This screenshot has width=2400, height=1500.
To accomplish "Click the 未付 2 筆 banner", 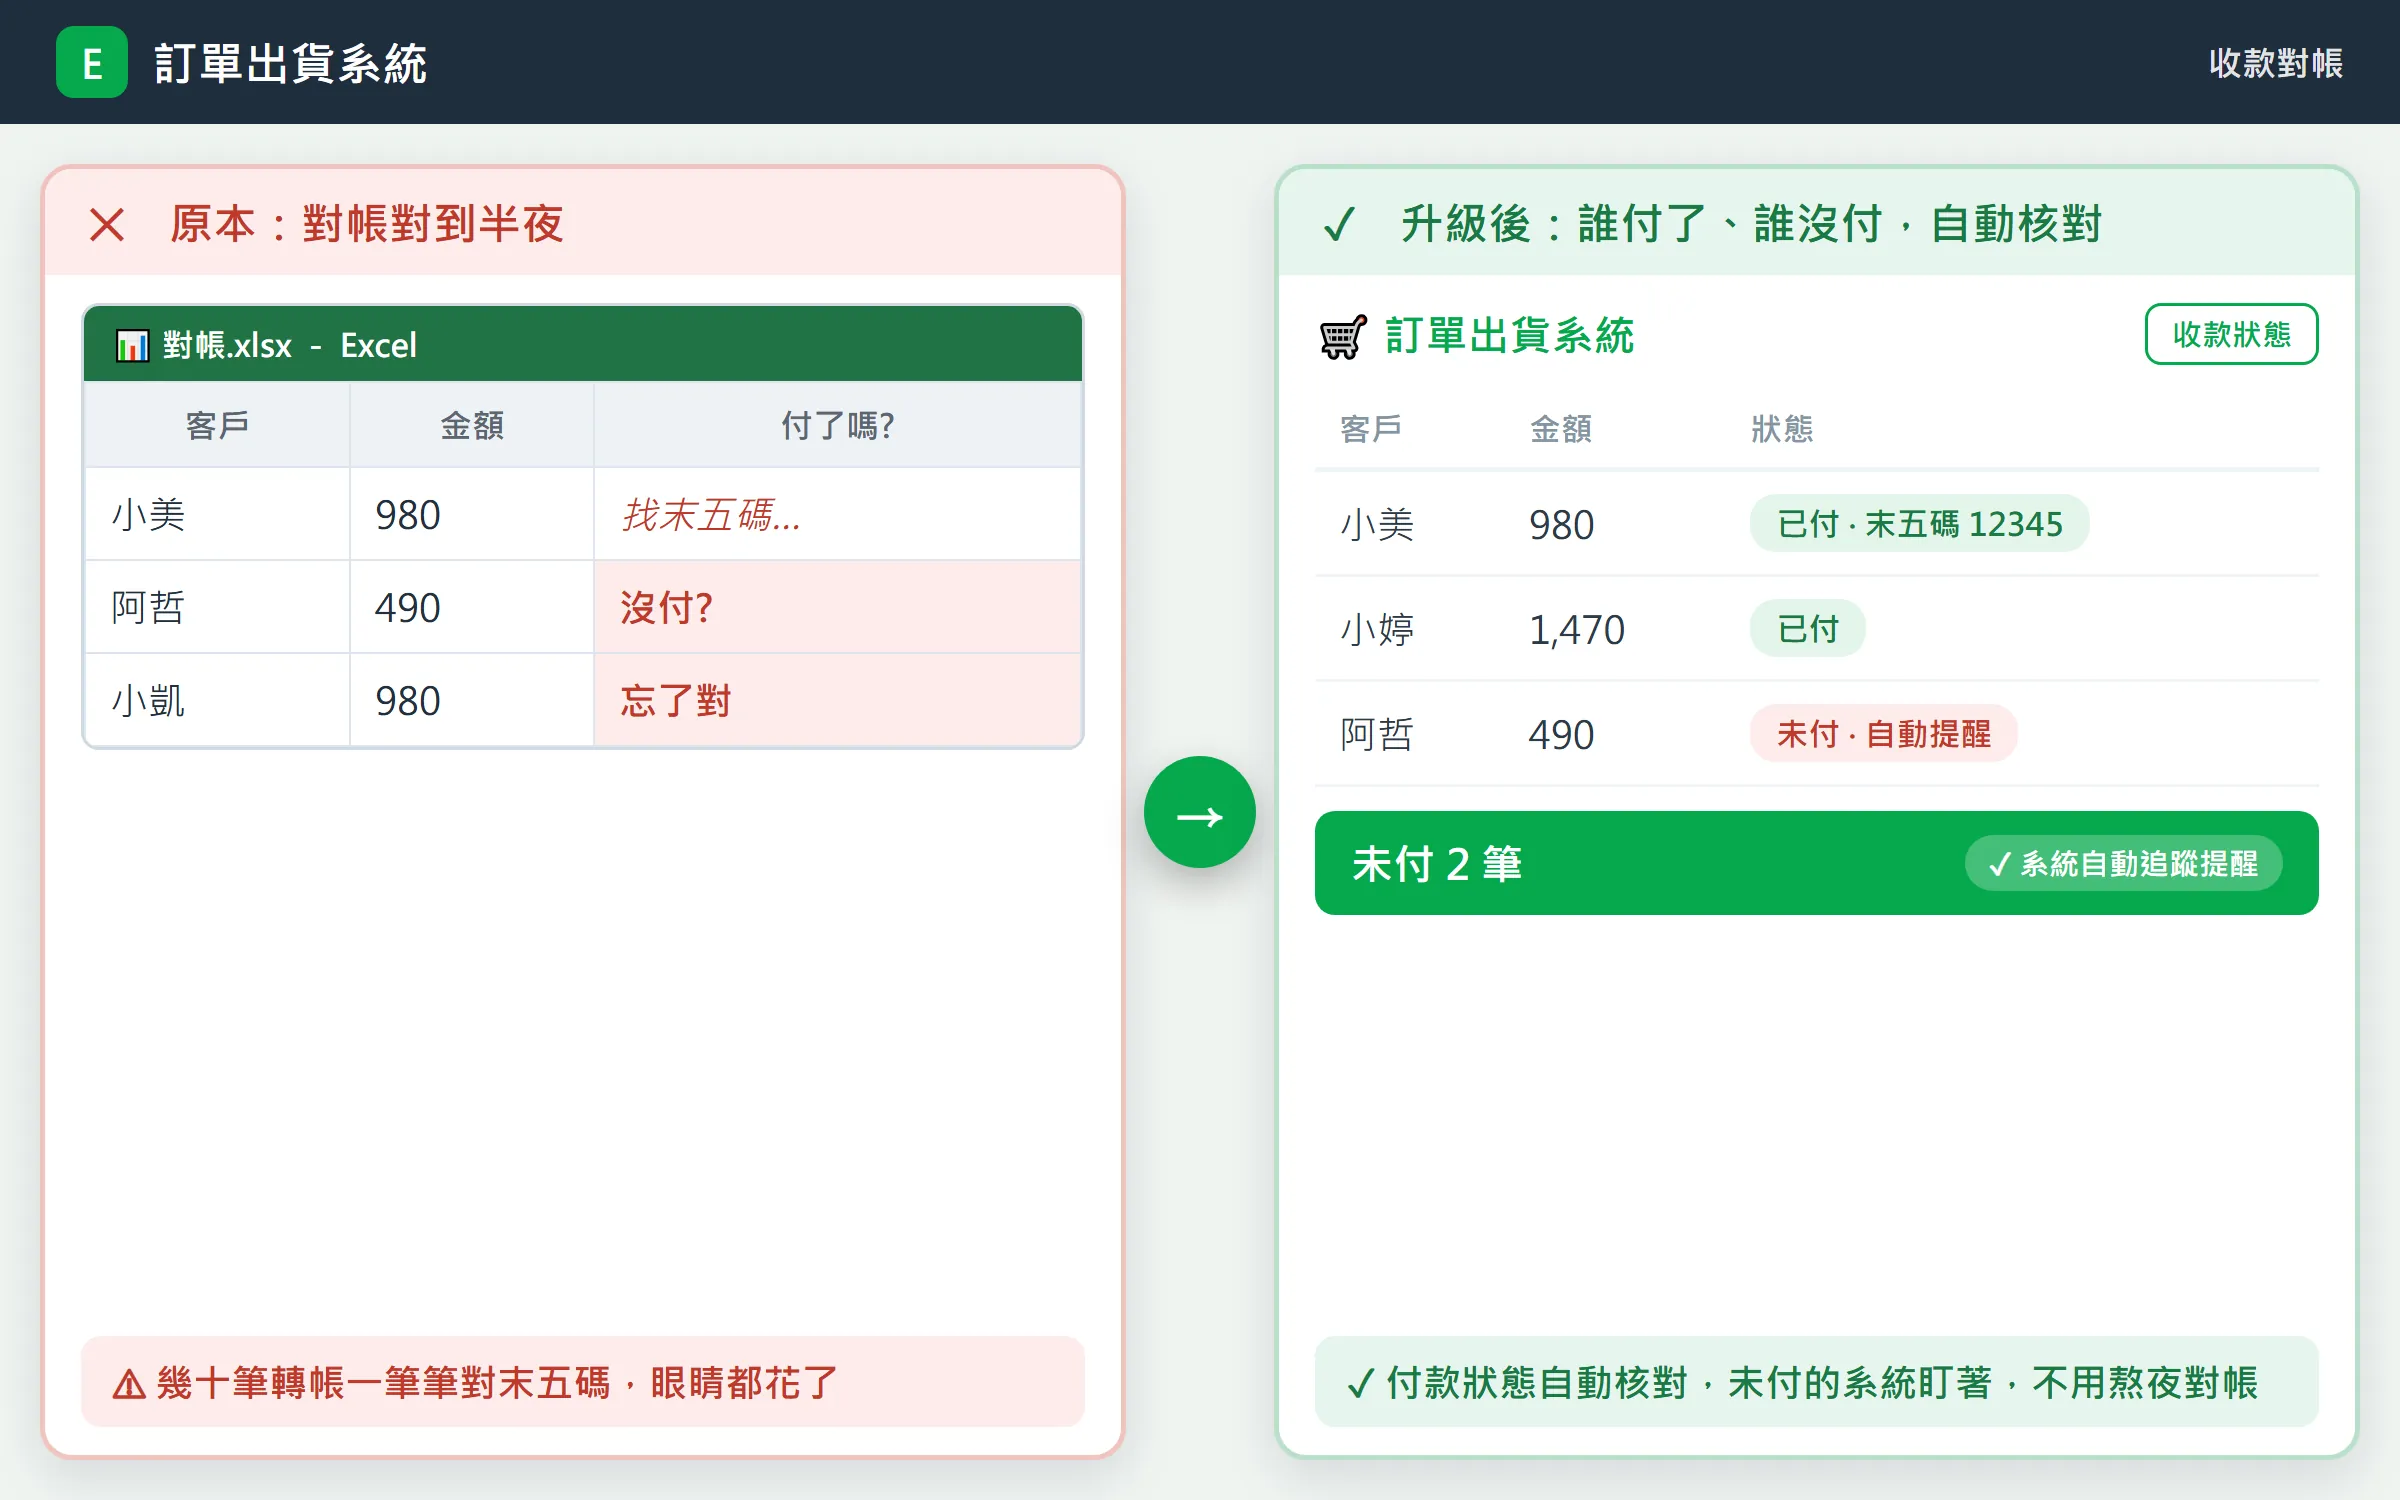I will (1816, 863).
